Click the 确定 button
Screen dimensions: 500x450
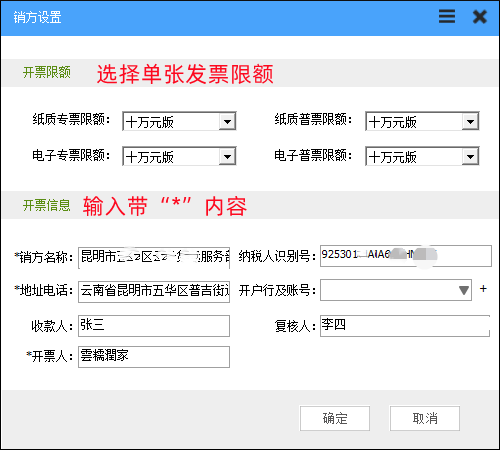click(335, 418)
